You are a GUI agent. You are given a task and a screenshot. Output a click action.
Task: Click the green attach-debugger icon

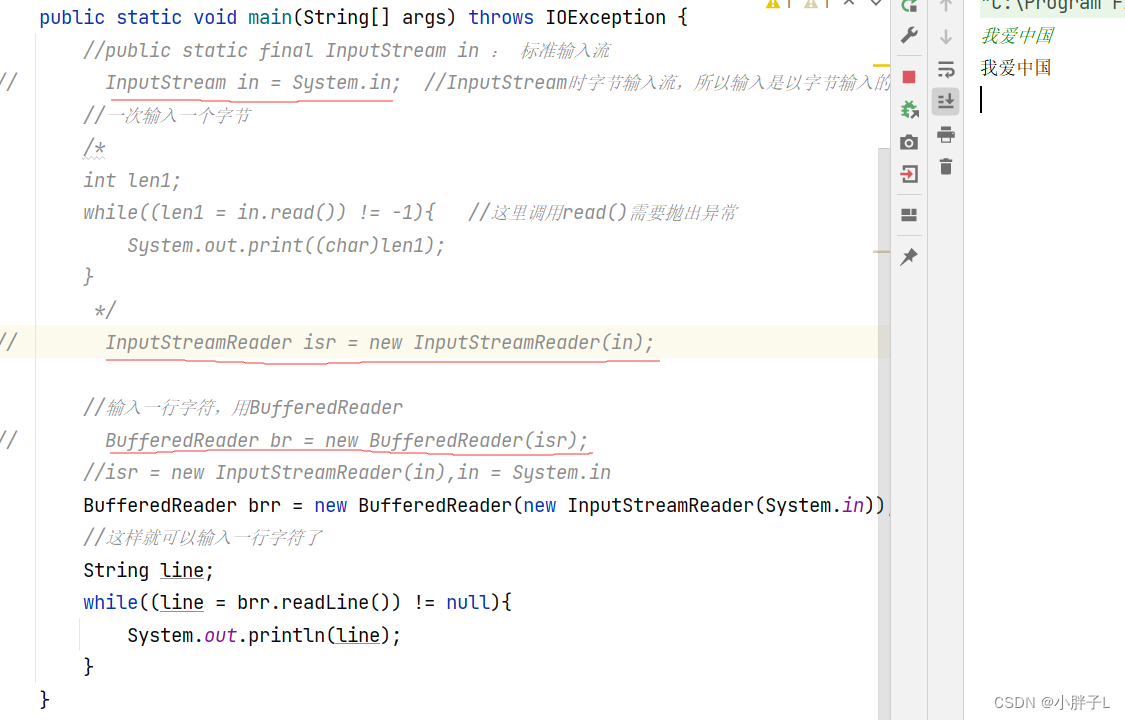(909, 109)
